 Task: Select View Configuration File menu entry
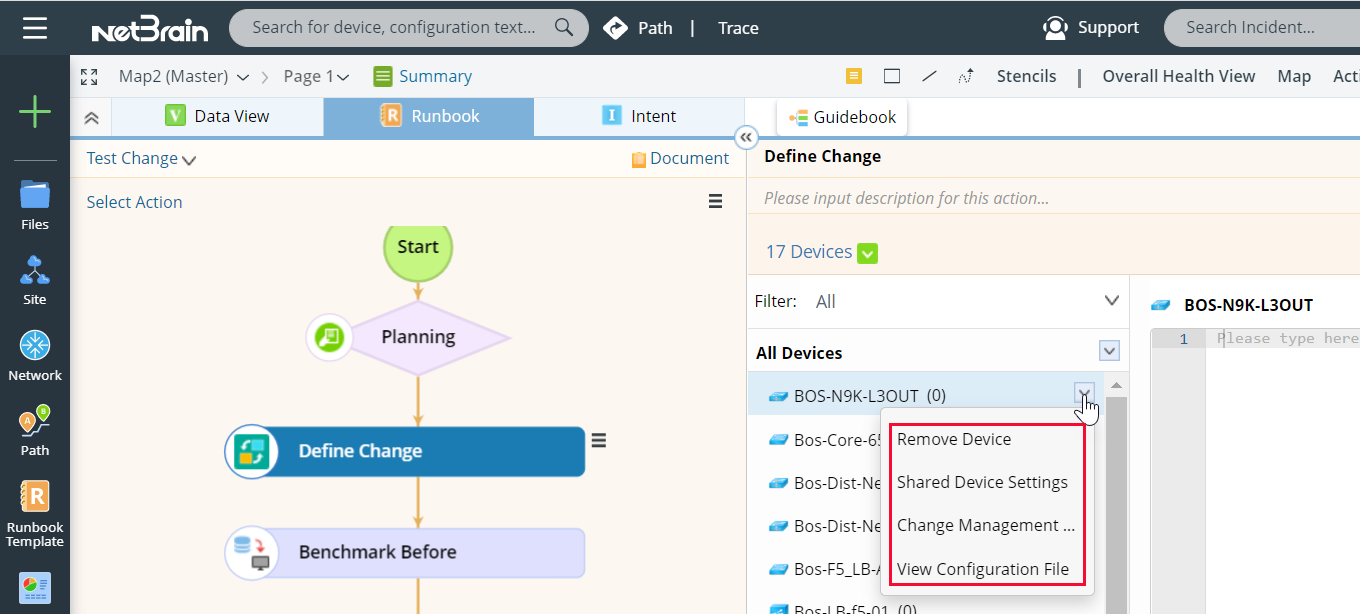pos(982,569)
